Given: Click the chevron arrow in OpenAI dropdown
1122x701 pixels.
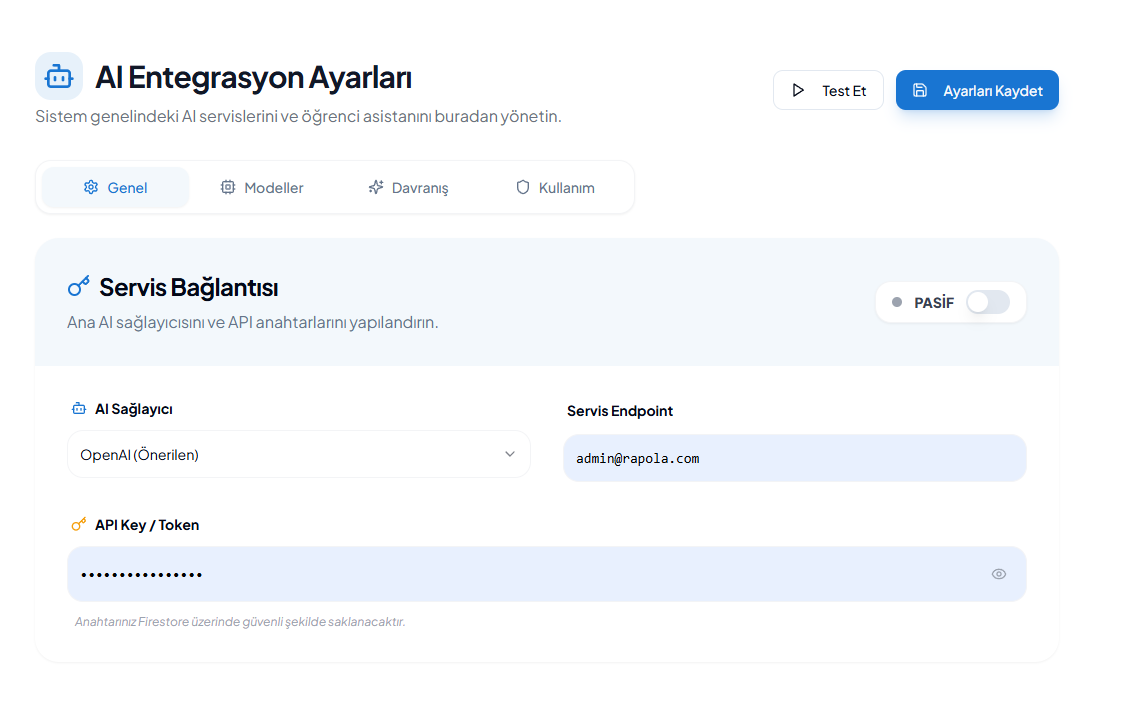Looking at the screenshot, I should [x=509, y=454].
